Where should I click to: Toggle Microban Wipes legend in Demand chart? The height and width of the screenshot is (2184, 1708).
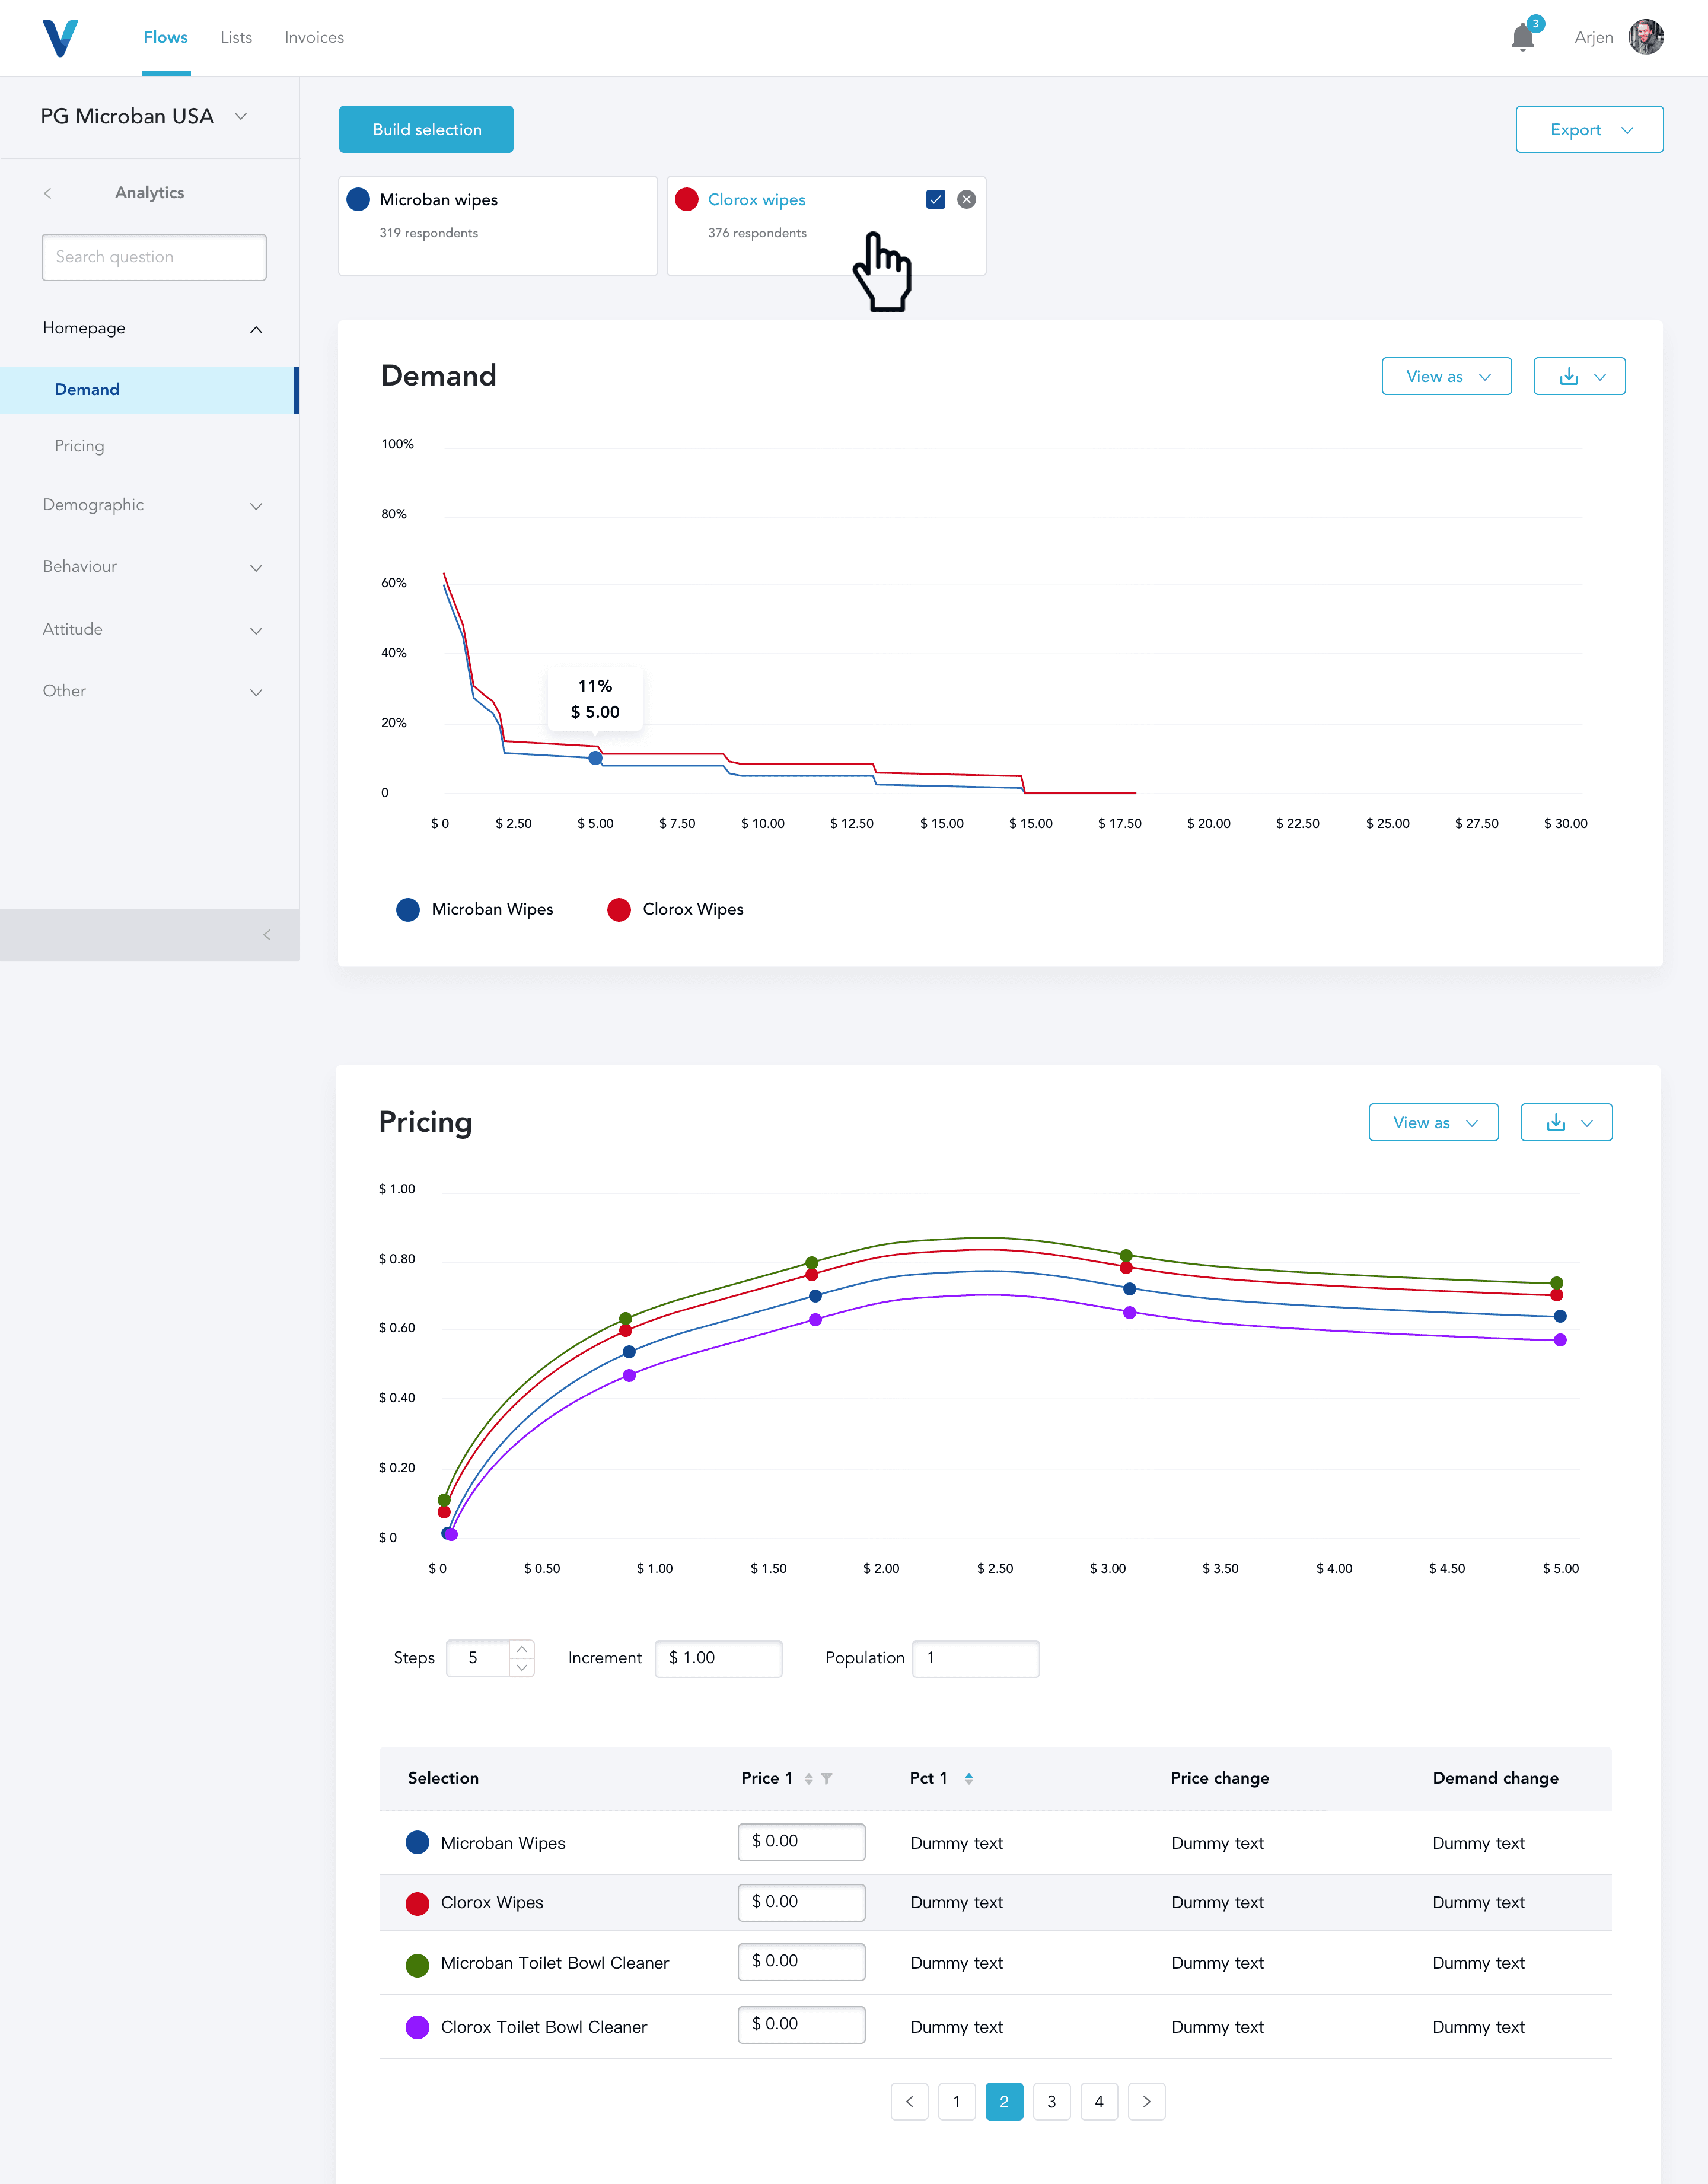(x=475, y=909)
